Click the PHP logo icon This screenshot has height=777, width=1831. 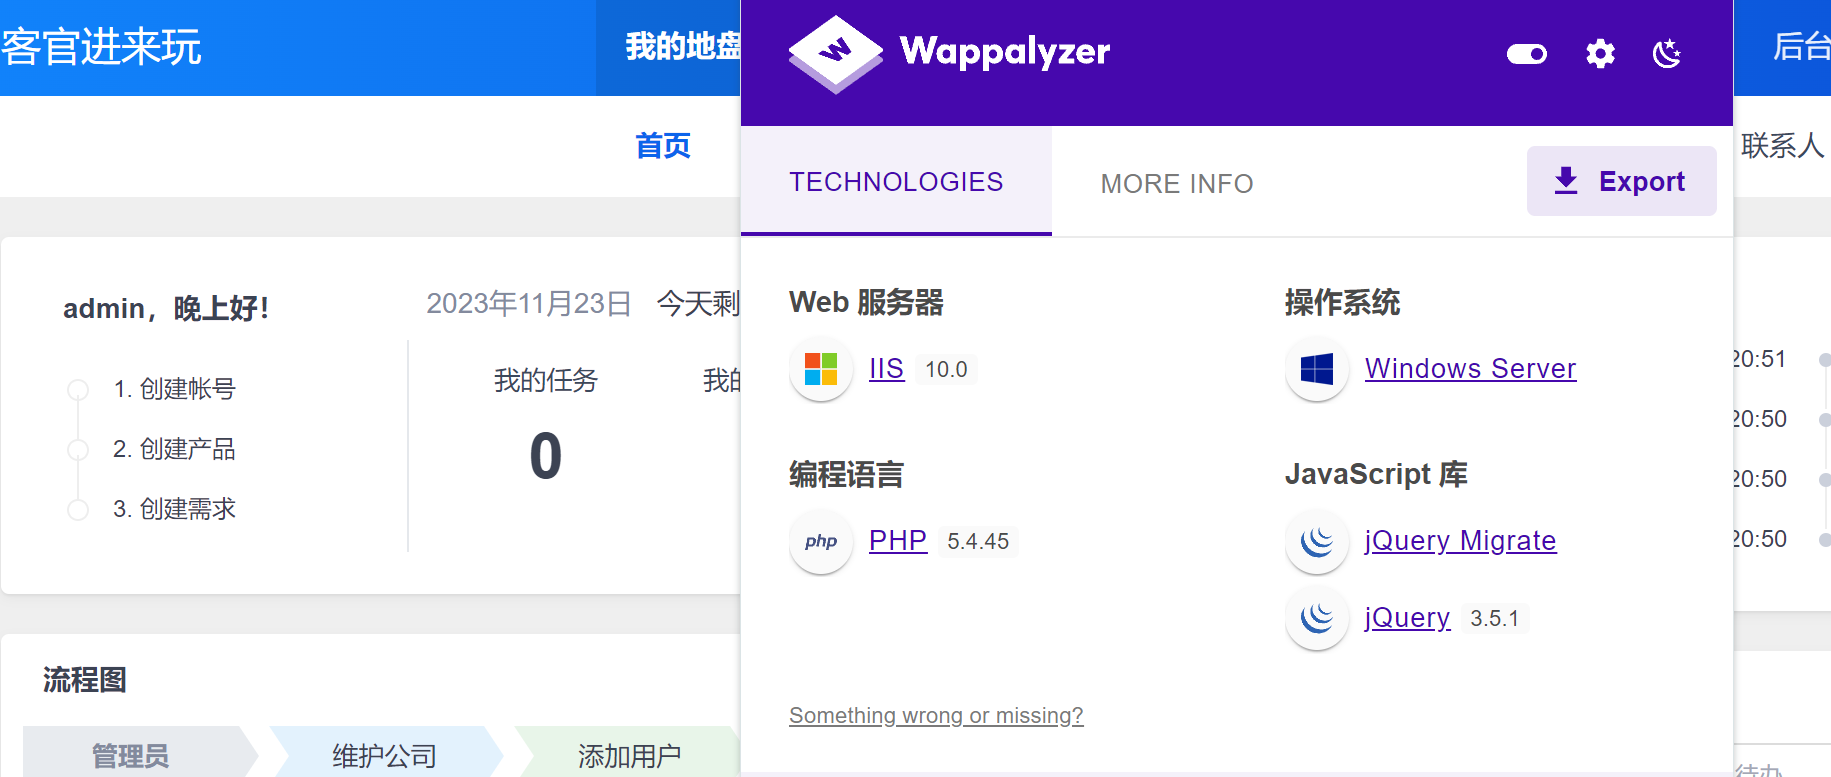pyautogui.click(x=821, y=541)
